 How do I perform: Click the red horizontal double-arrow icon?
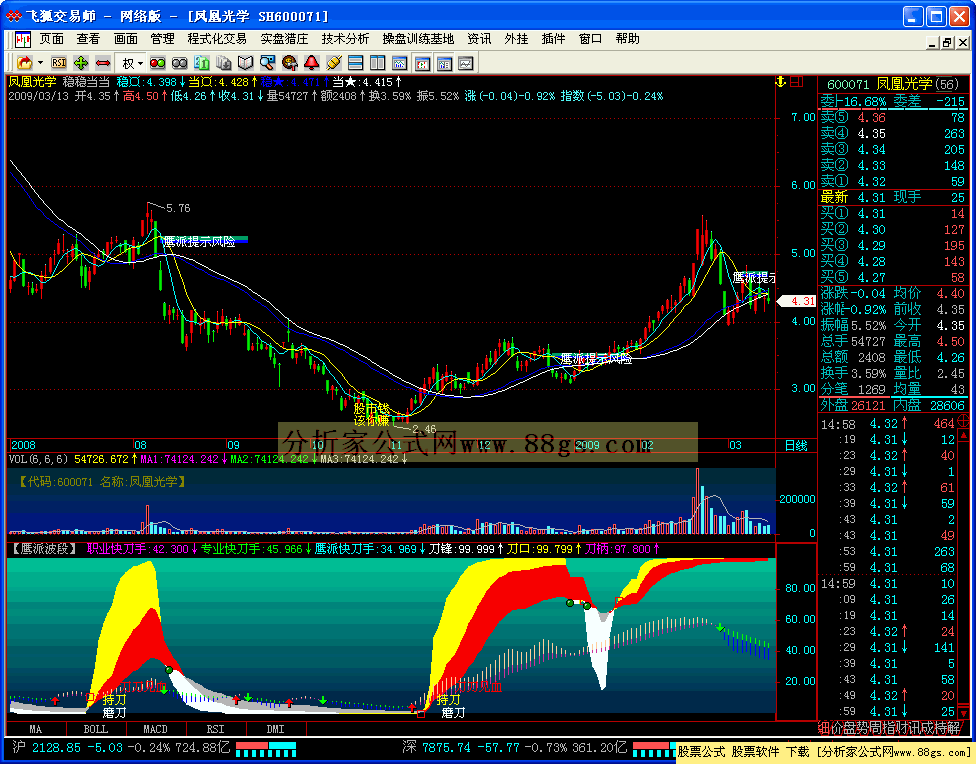(103, 62)
